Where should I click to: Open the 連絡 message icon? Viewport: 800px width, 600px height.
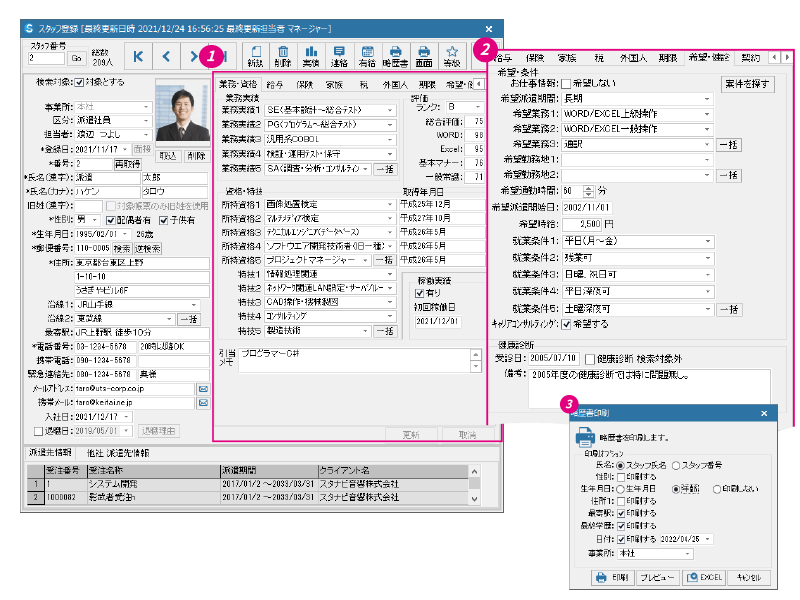(339, 56)
